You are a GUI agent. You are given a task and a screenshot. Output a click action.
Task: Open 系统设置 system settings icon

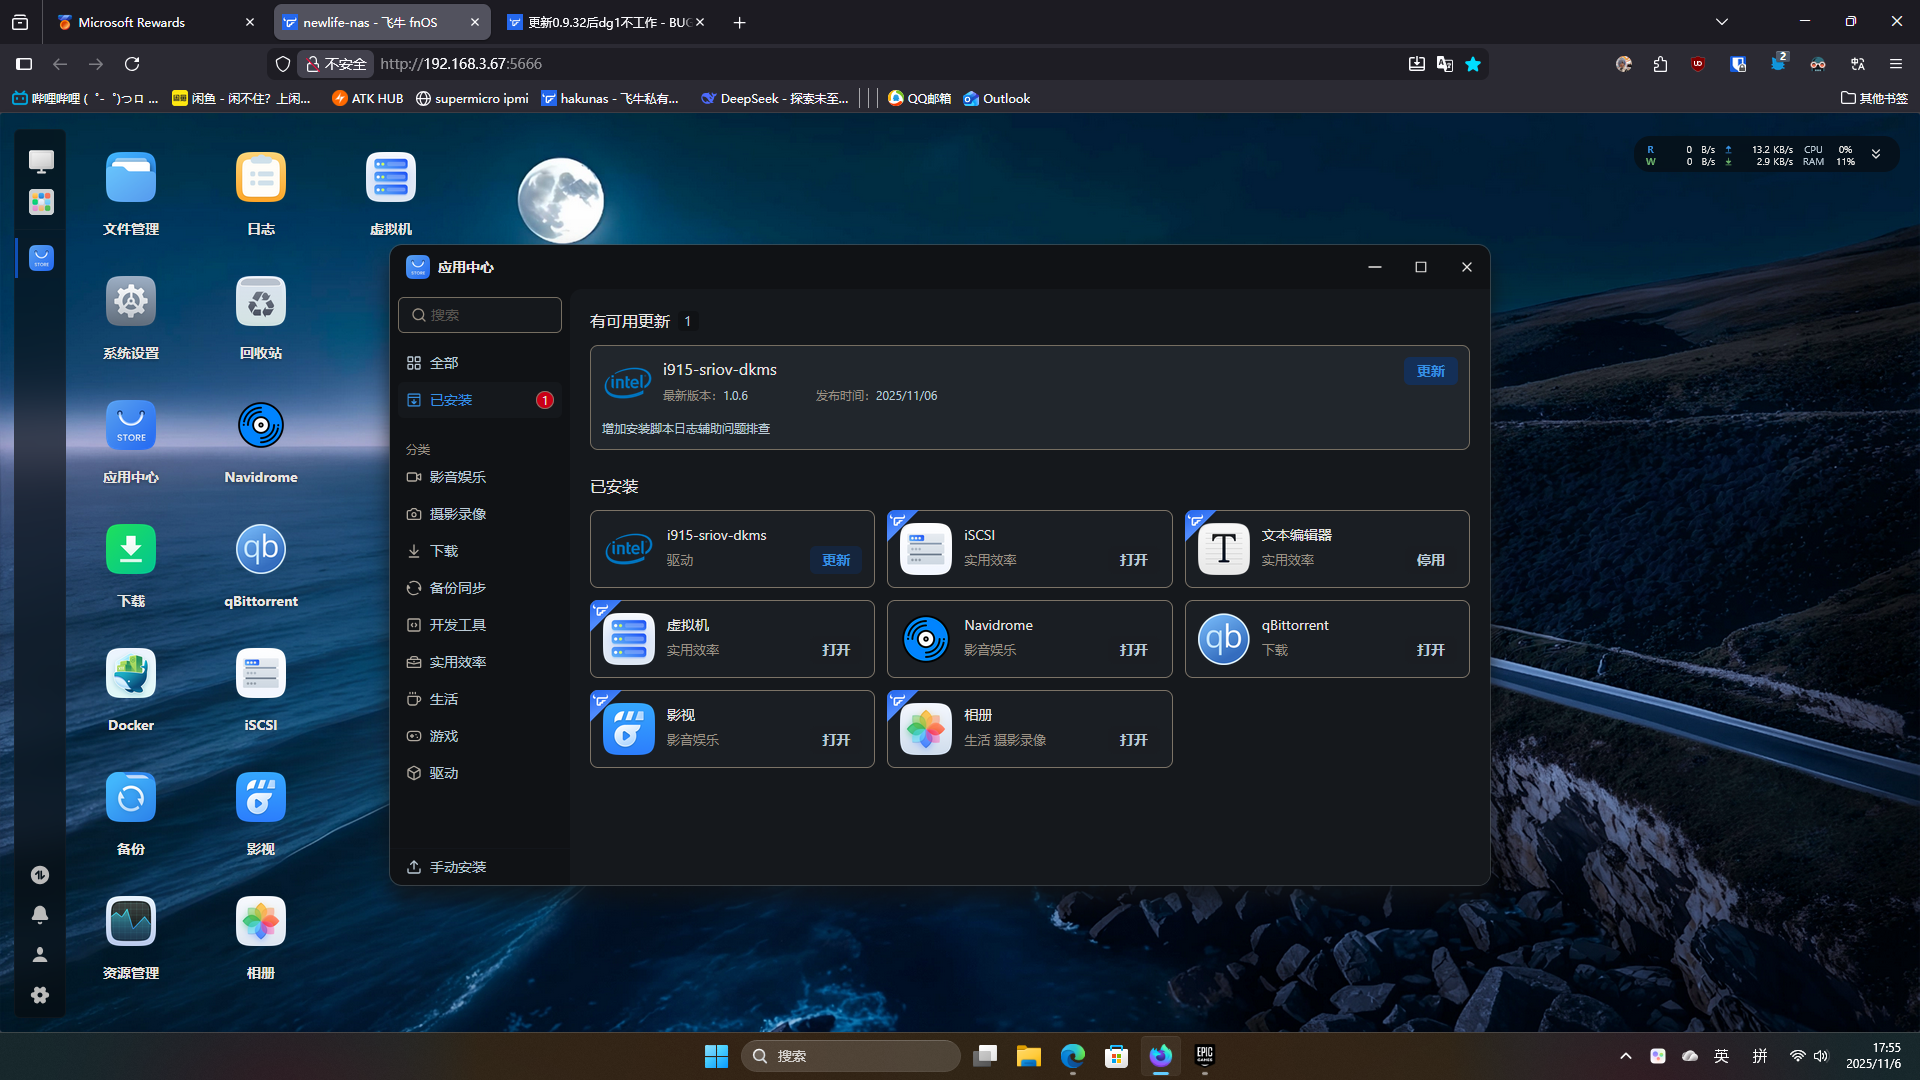[131, 303]
